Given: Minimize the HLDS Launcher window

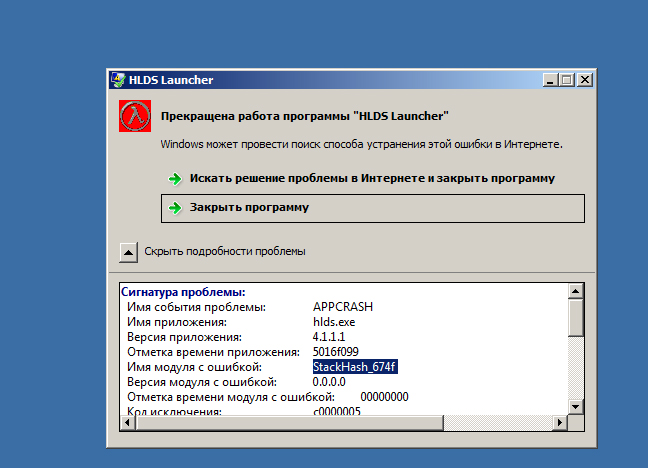Looking at the screenshot, I should tap(550, 80).
